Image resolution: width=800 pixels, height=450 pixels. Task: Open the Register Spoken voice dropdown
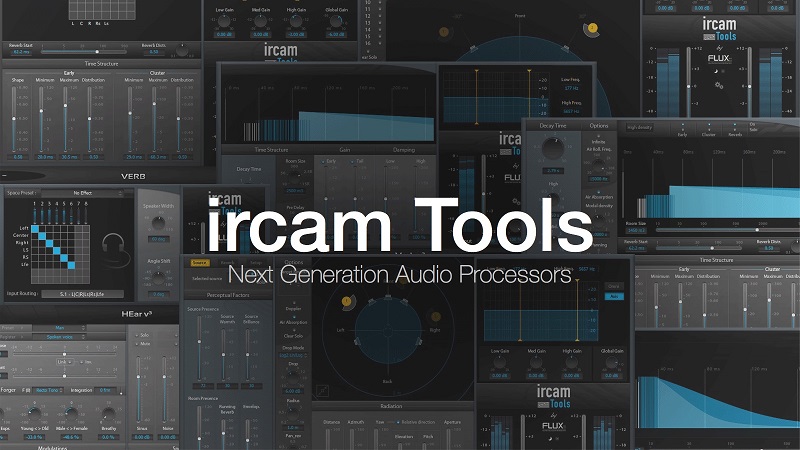(x=60, y=337)
